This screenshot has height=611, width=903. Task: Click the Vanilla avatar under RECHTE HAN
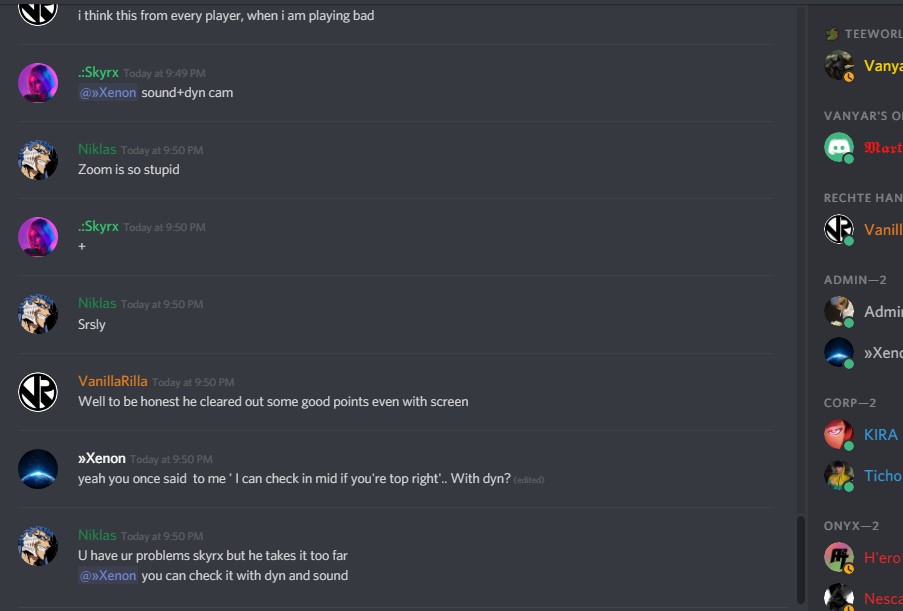click(x=839, y=229)
